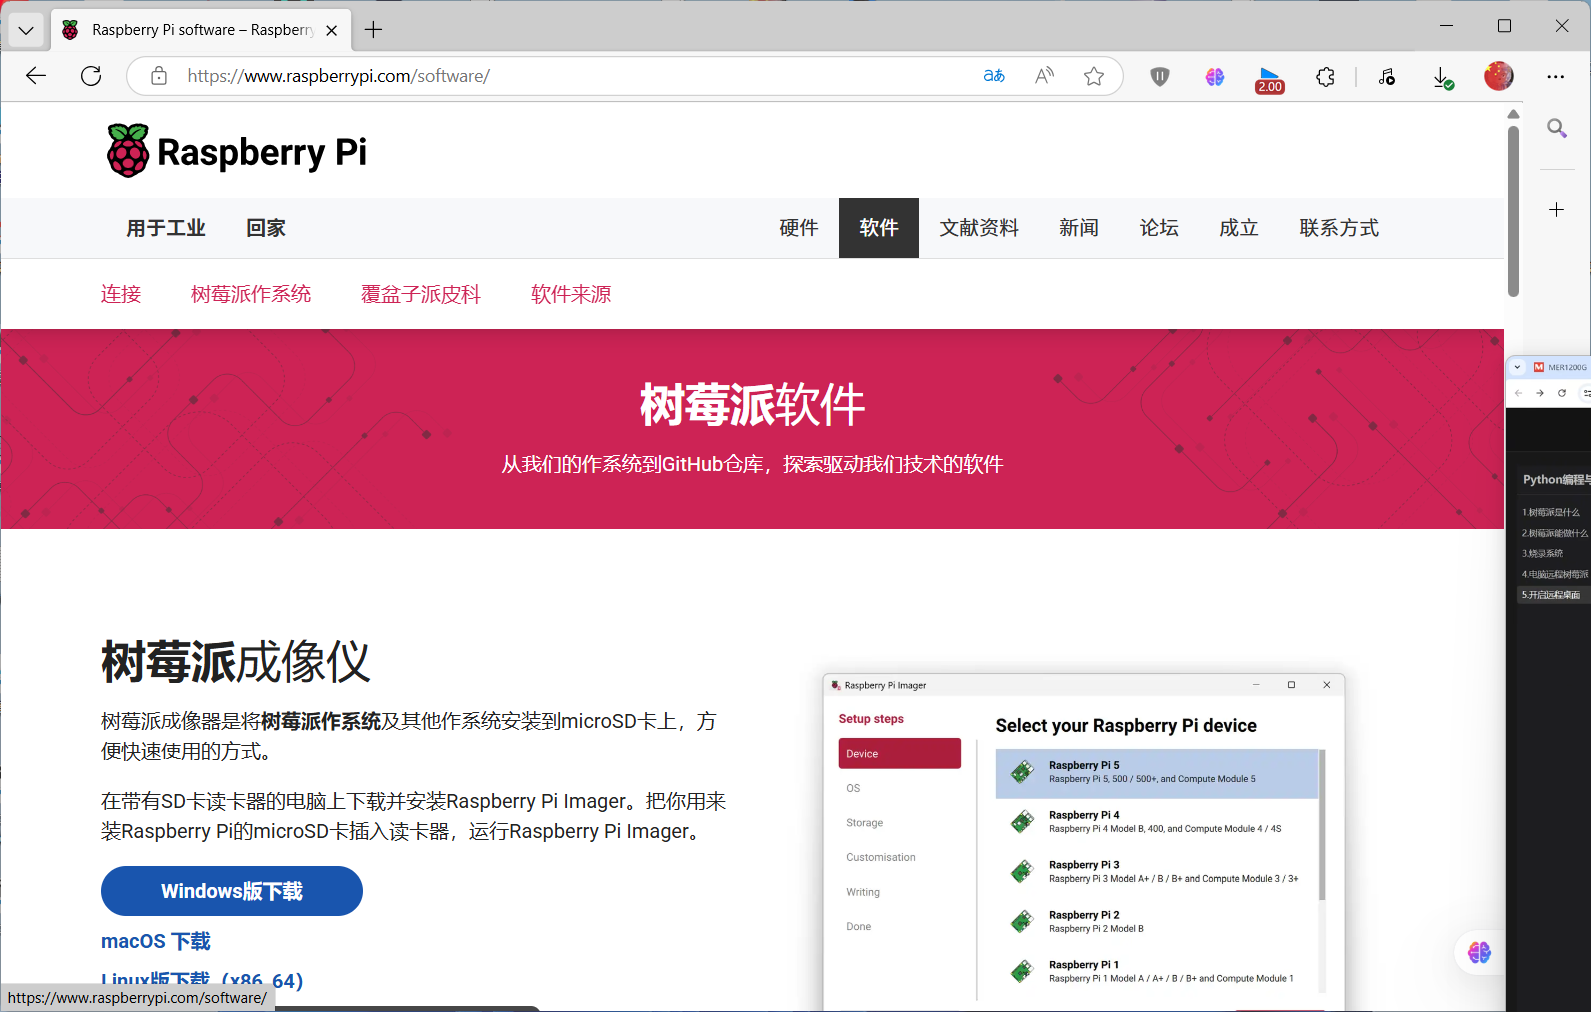Viewport: 1591px width, 1012px height.
Task: Select 2.树莓派能做什么 in side window
Action: 1554,533
